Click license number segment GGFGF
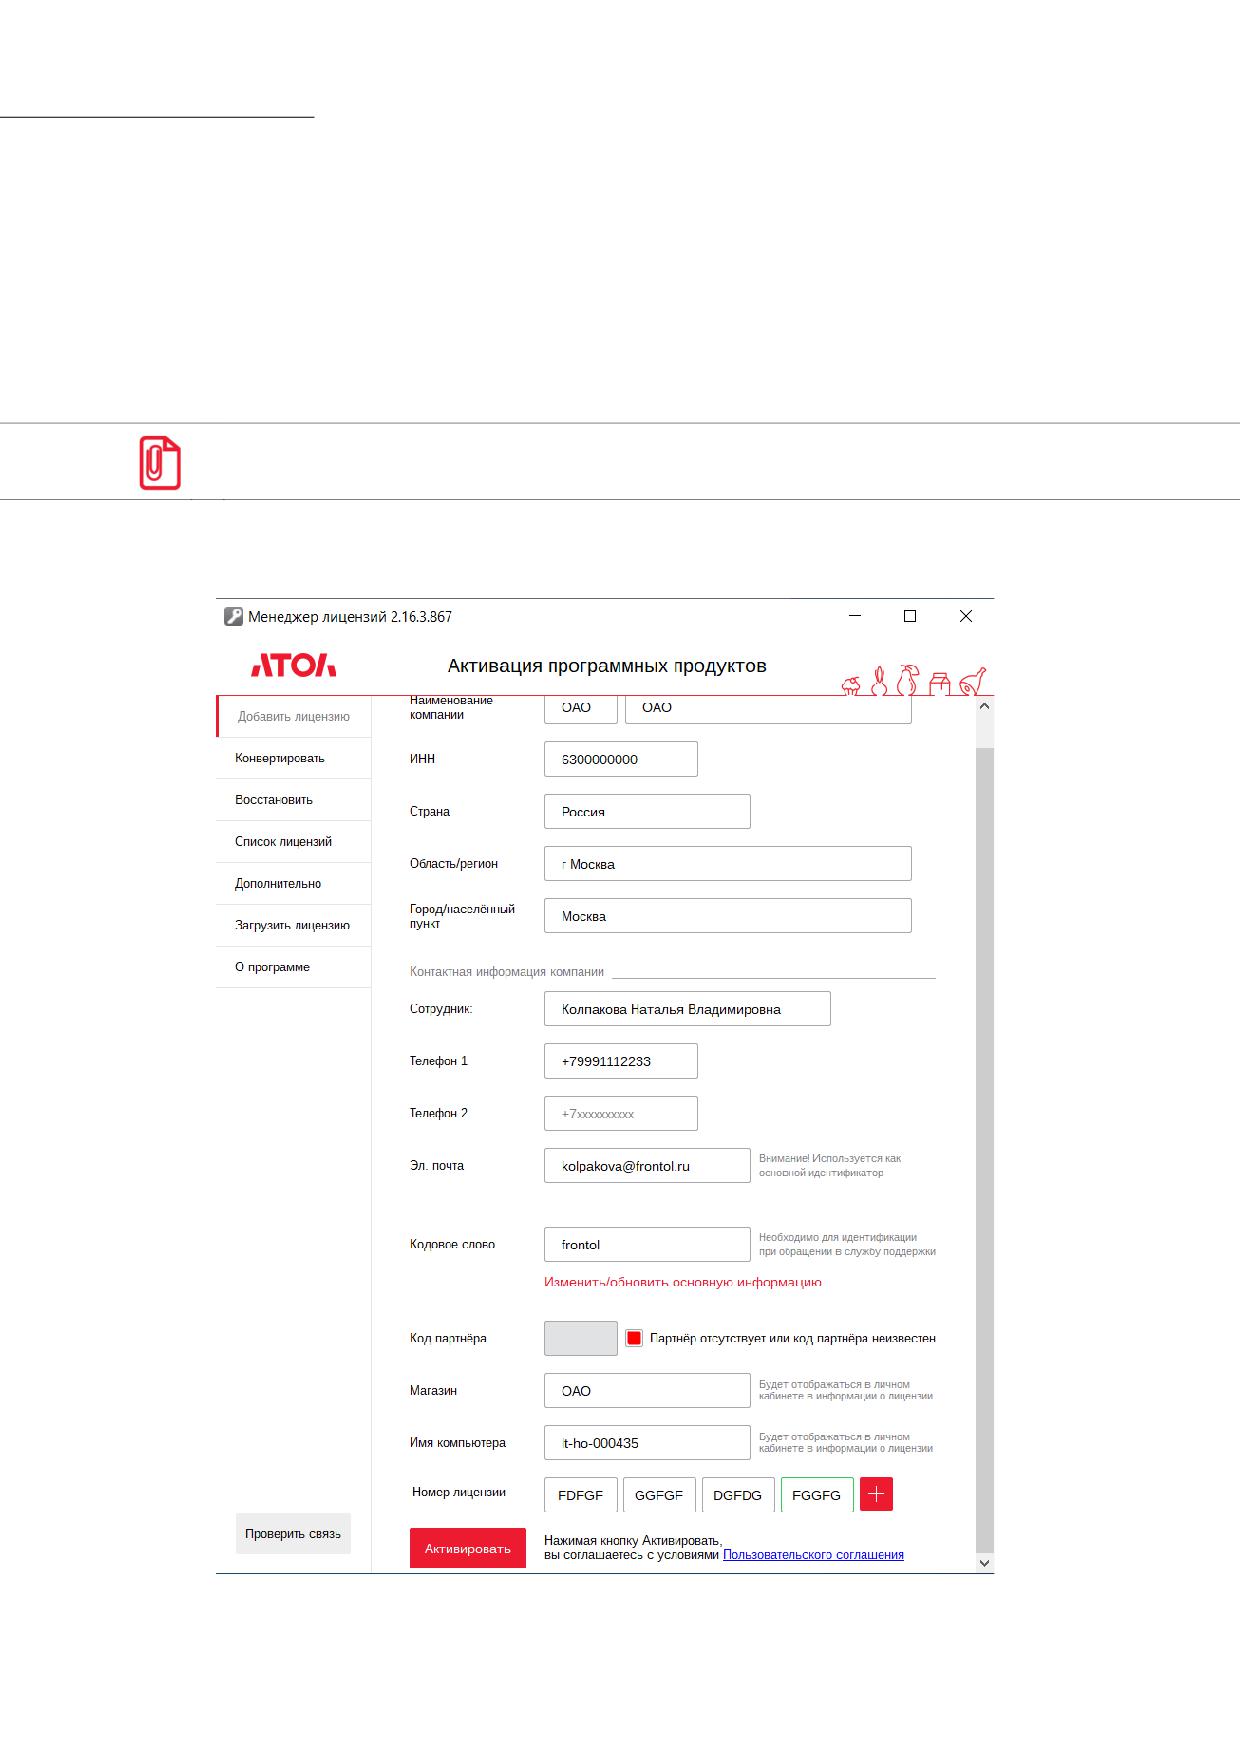 (659, 1495)
